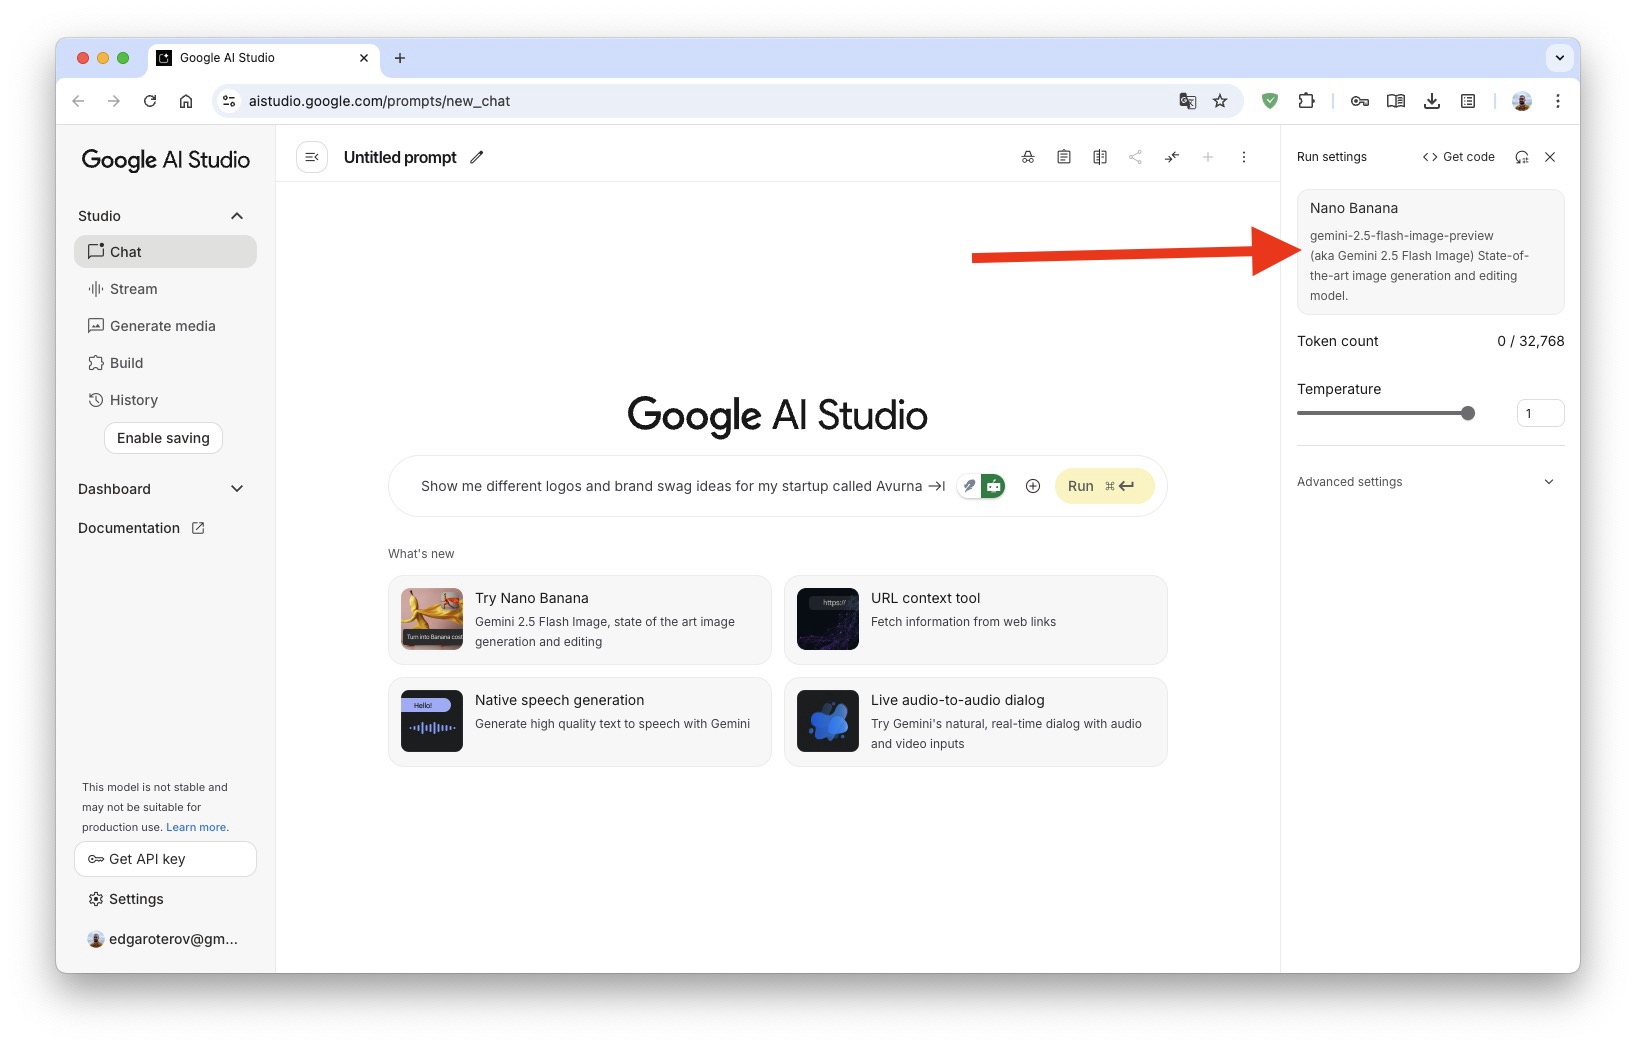Click the inward-arrows icon in prompt toolbar

[1172, 157]
